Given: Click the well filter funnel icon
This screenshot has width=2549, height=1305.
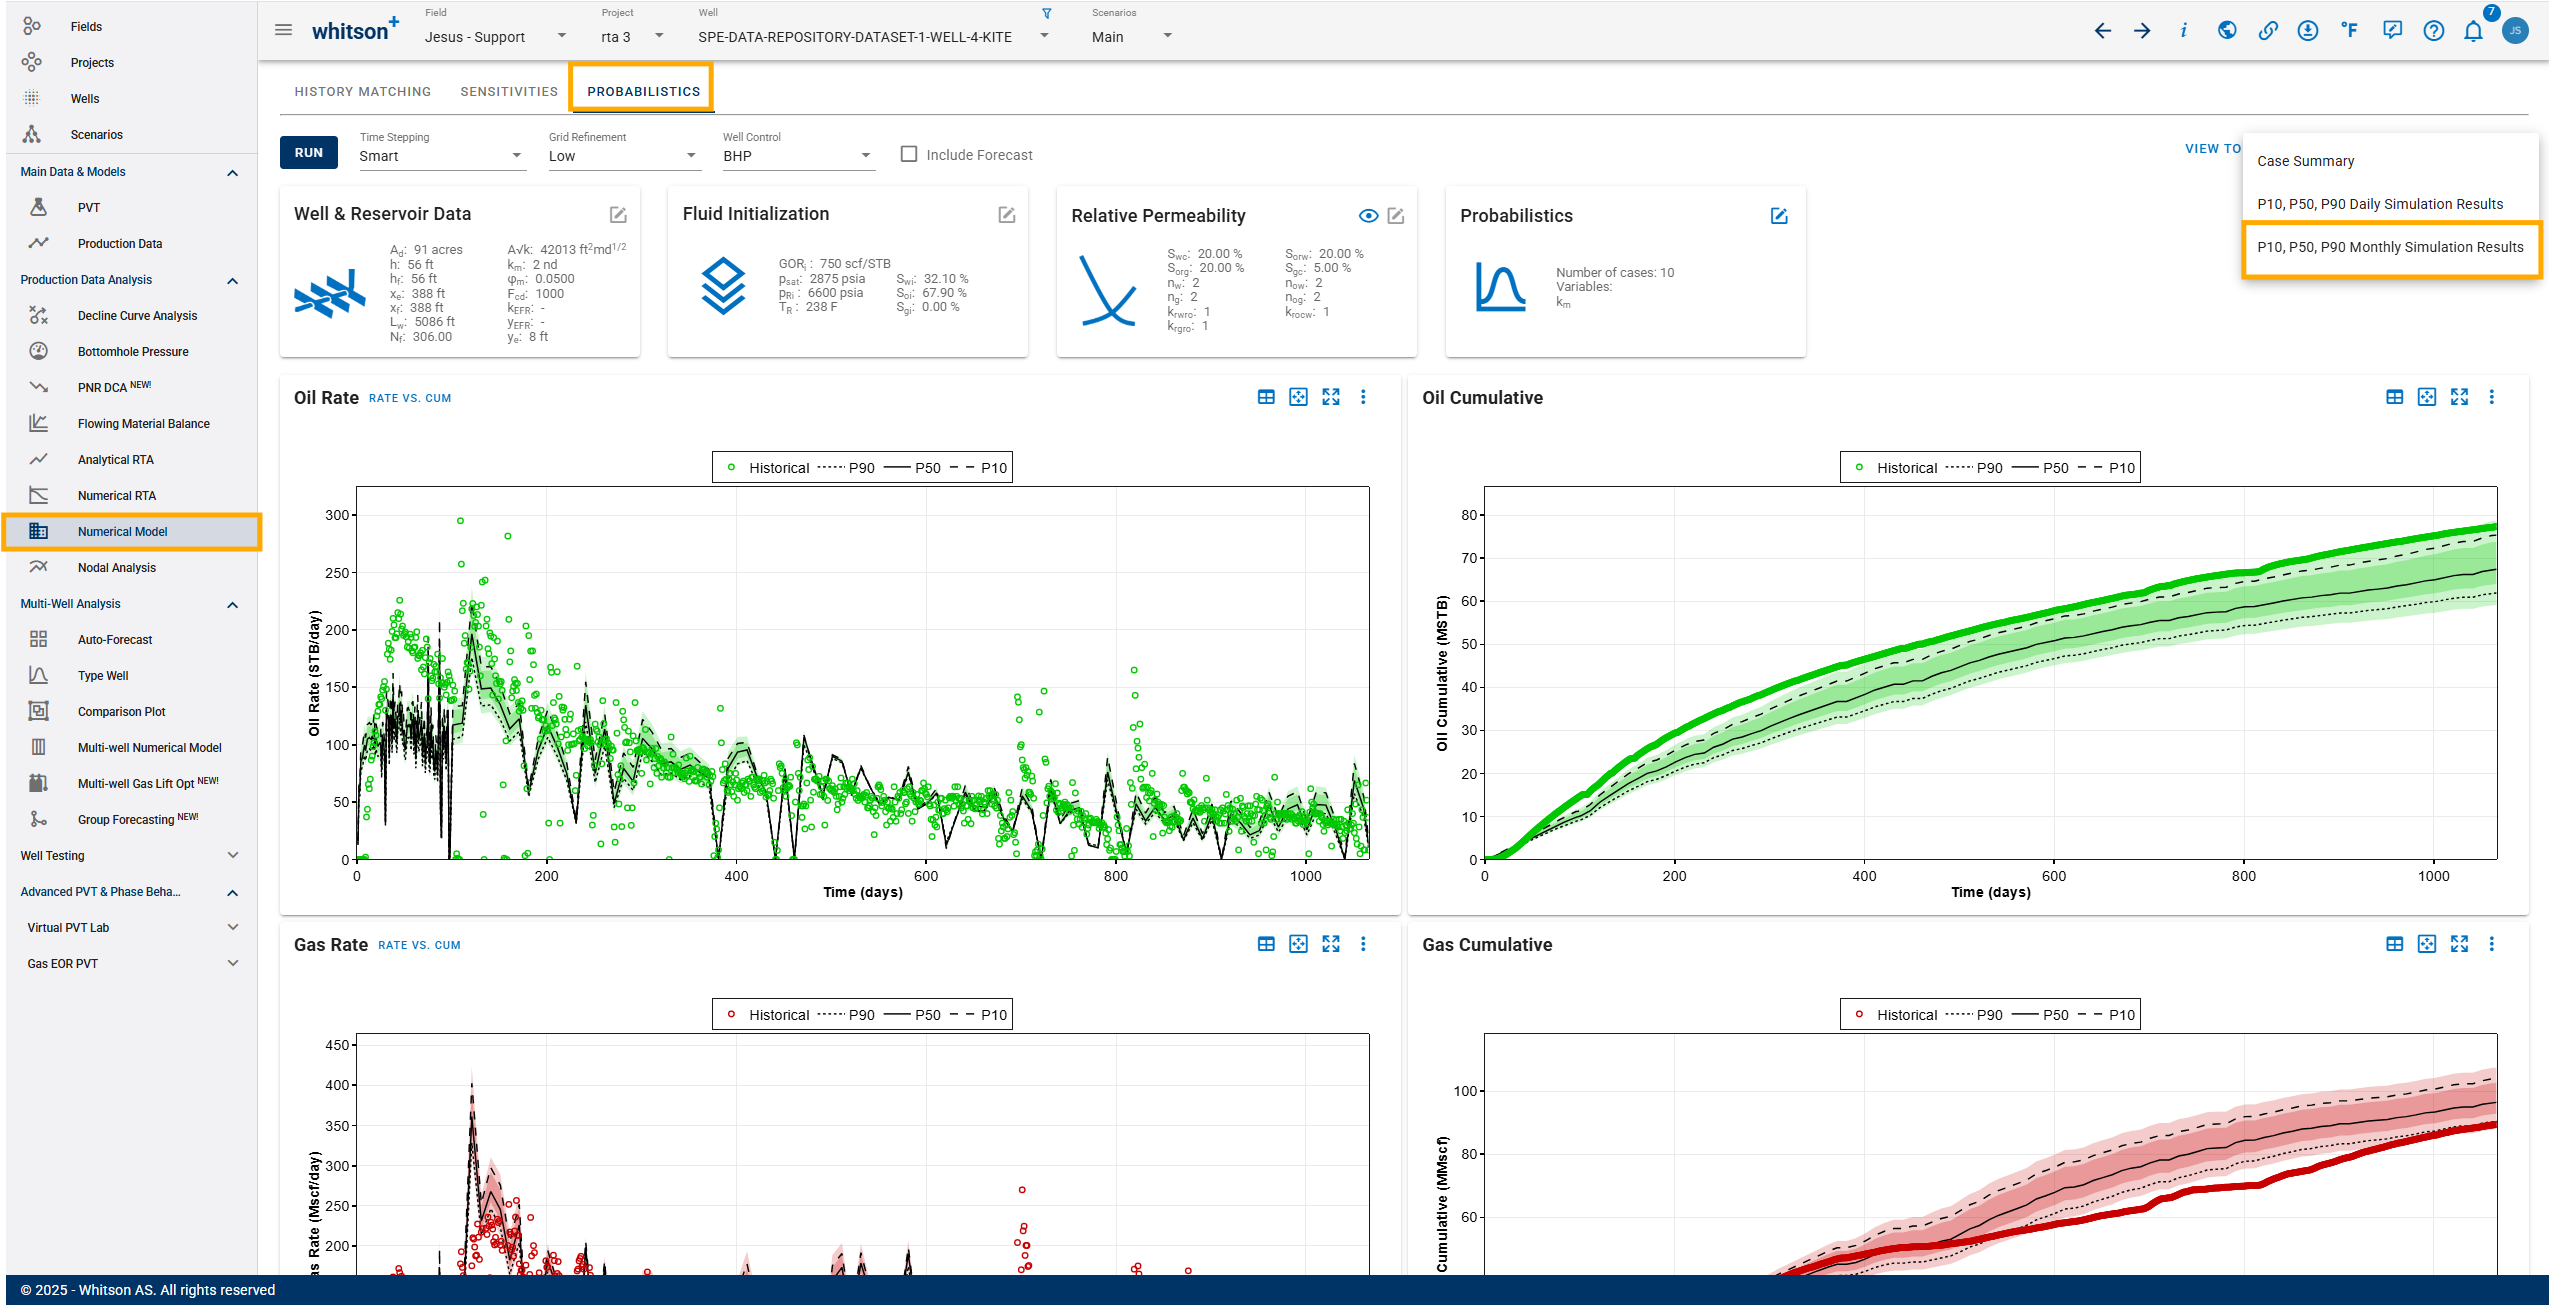Looking at the screenshot, I should 1047,14.
